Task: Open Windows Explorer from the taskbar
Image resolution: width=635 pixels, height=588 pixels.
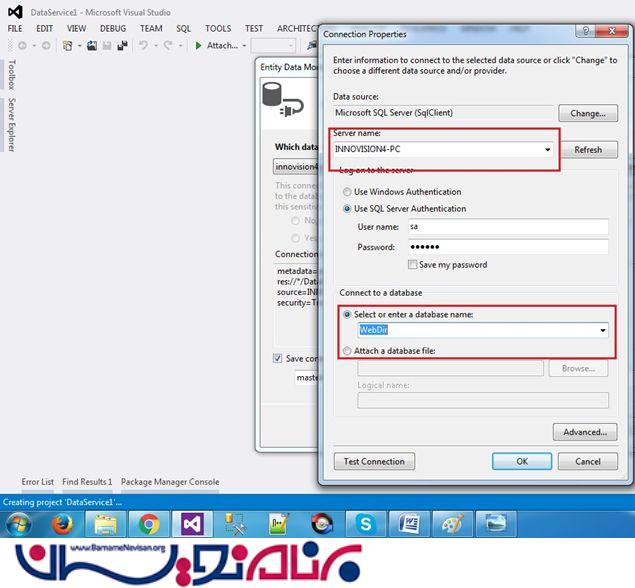Action: [106, 524]
